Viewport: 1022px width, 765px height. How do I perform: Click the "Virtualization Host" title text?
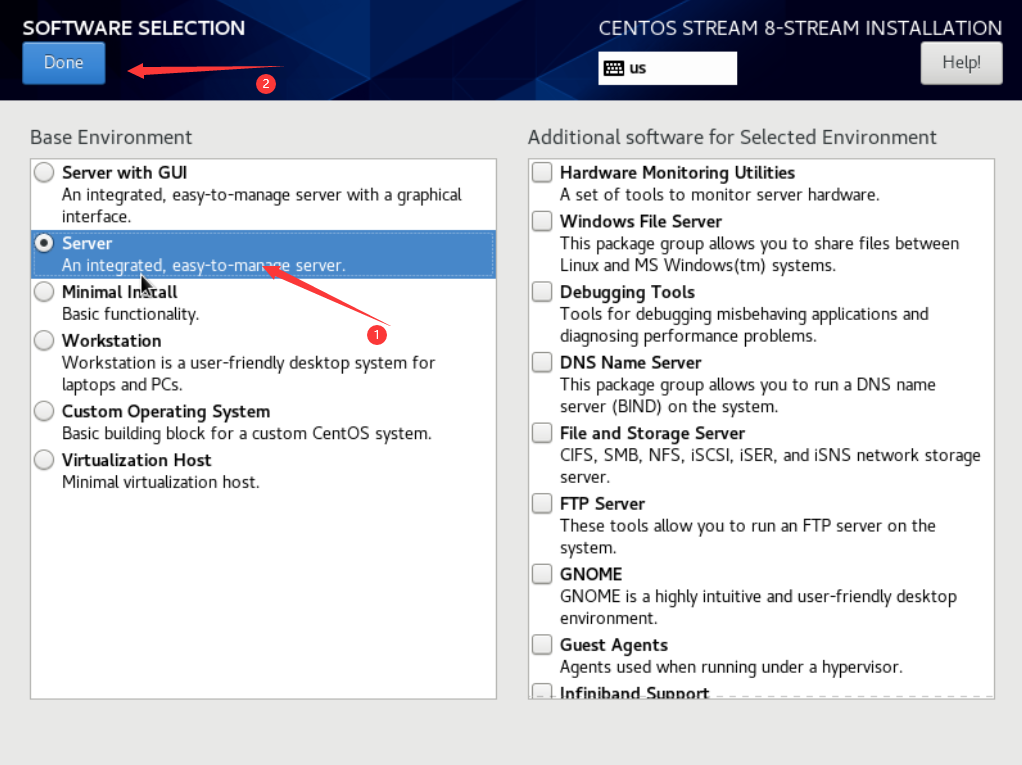click(x=136, y=460)
